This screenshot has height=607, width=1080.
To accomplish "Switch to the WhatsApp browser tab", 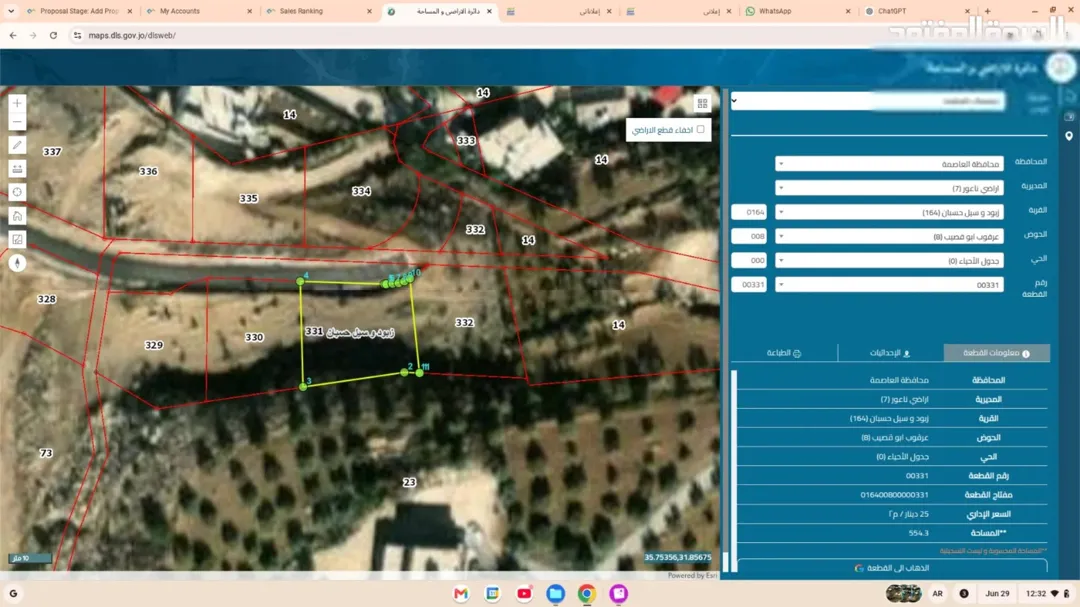I will [x=797, y=11].
